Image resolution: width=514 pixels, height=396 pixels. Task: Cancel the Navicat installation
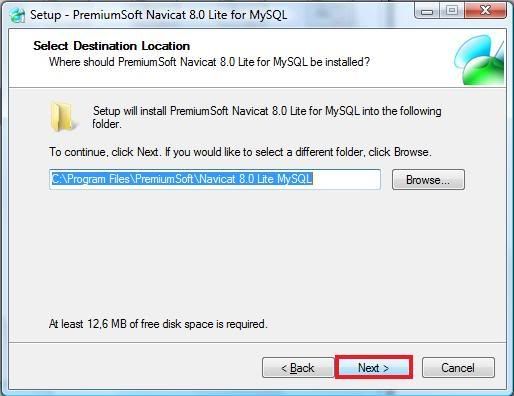(x=458, y=368)
